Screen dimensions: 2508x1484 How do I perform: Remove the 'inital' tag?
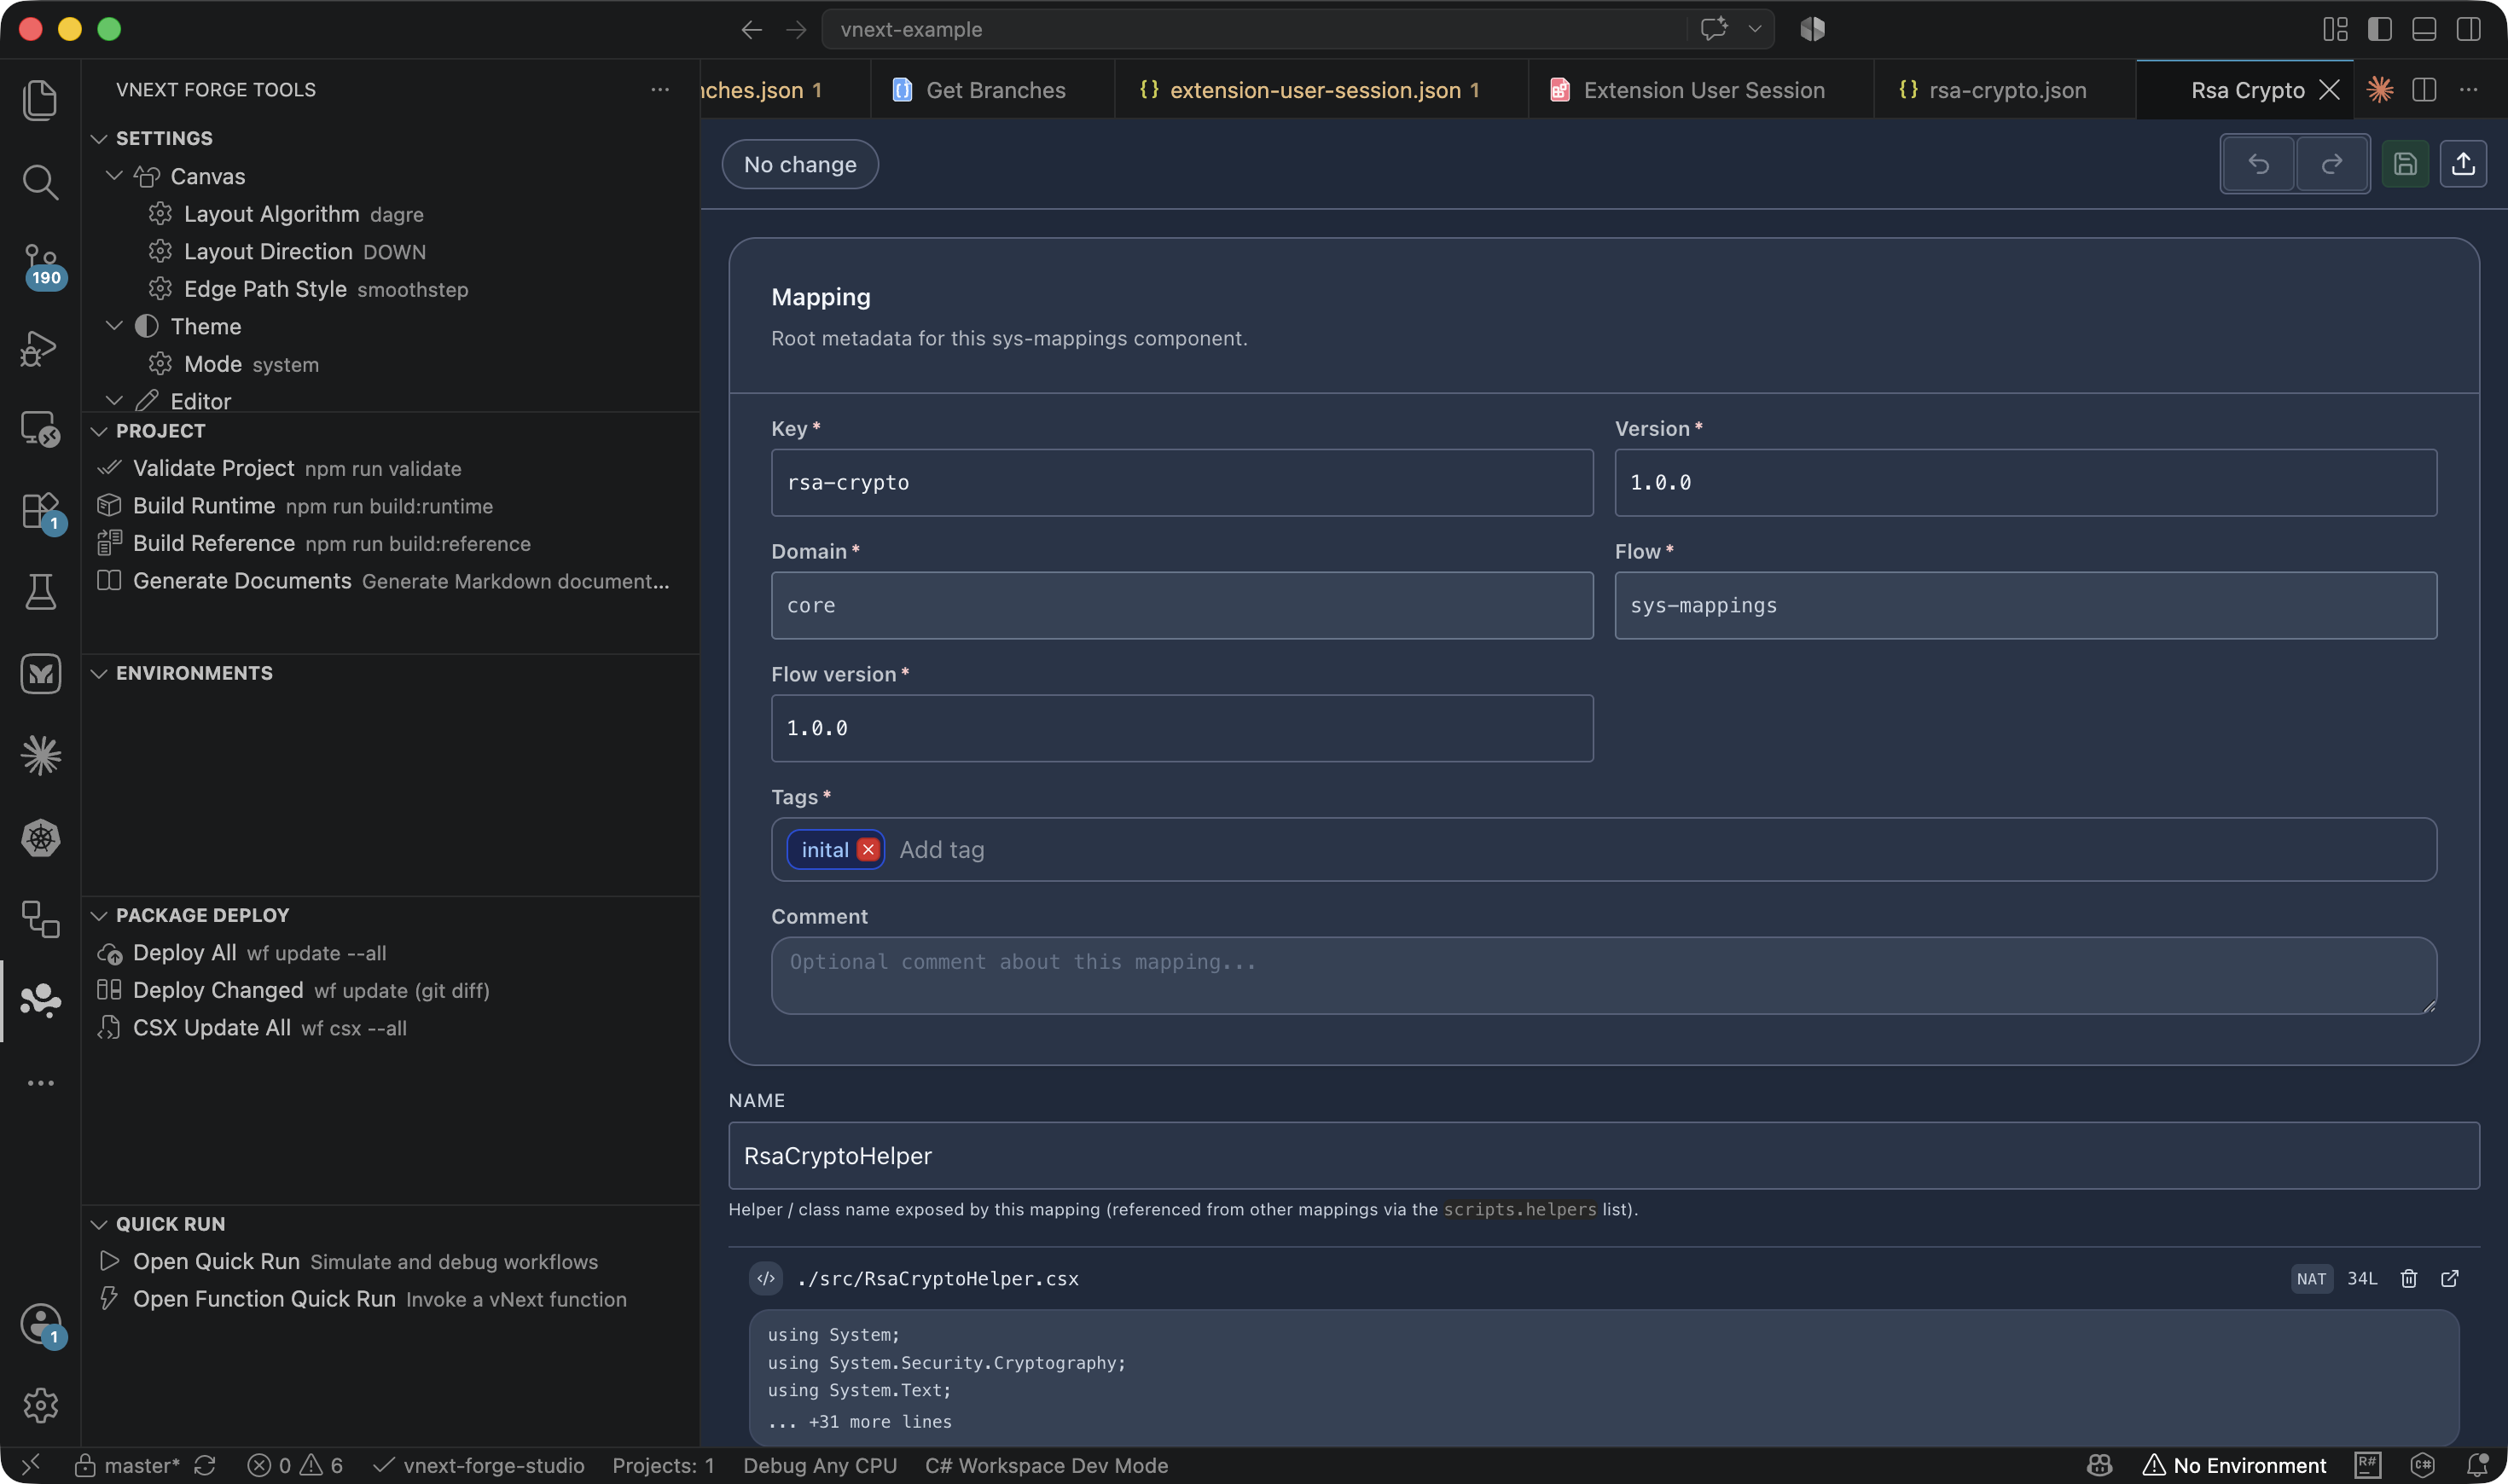tap(868, 850)
